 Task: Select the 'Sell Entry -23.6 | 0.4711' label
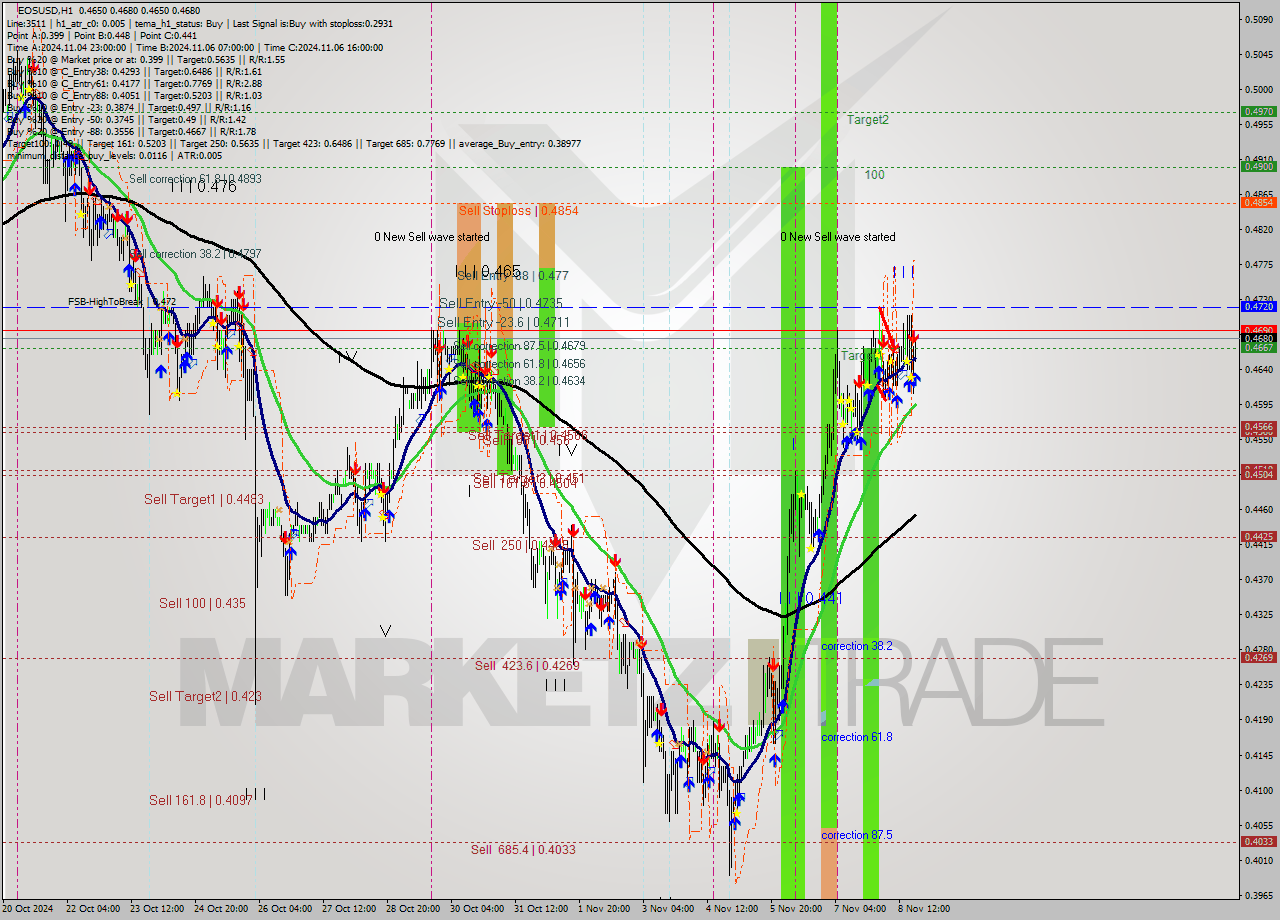(x=503, y=322)
